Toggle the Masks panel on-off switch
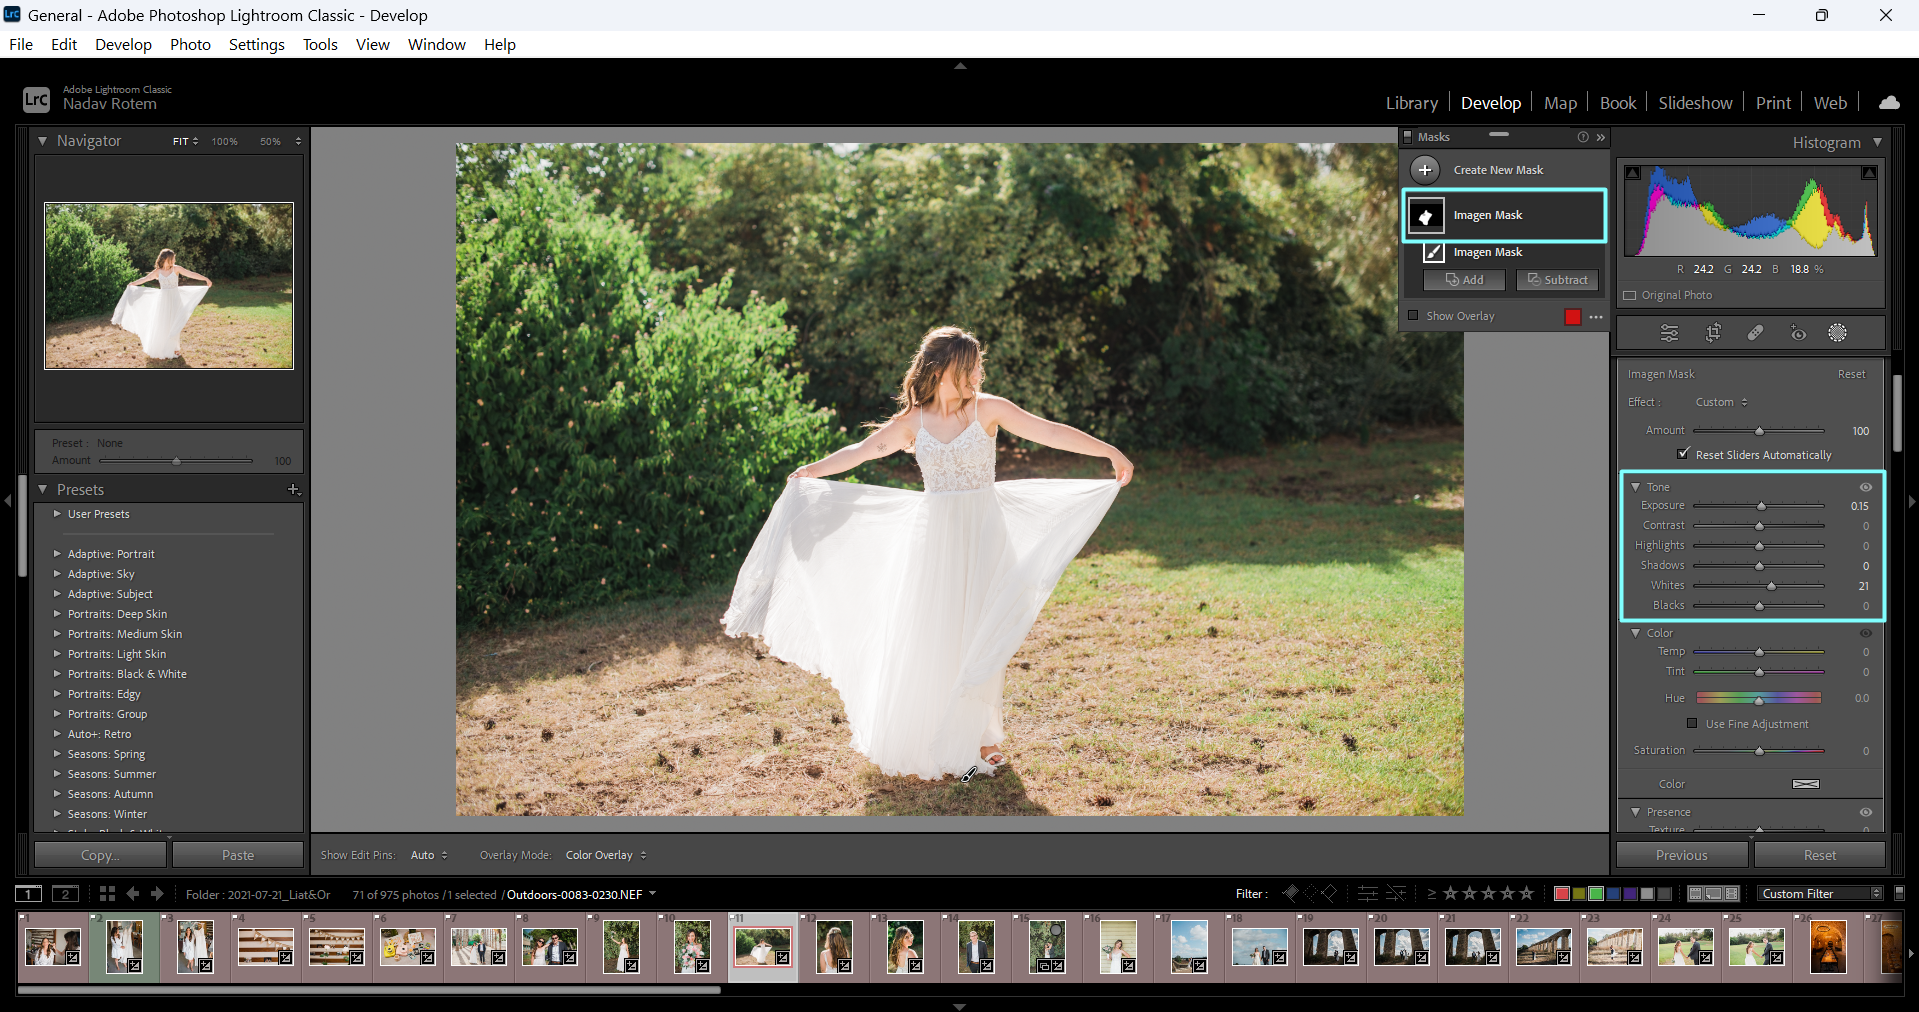Screen dimensions: 1919x1012 click(x=1407, y=137)
